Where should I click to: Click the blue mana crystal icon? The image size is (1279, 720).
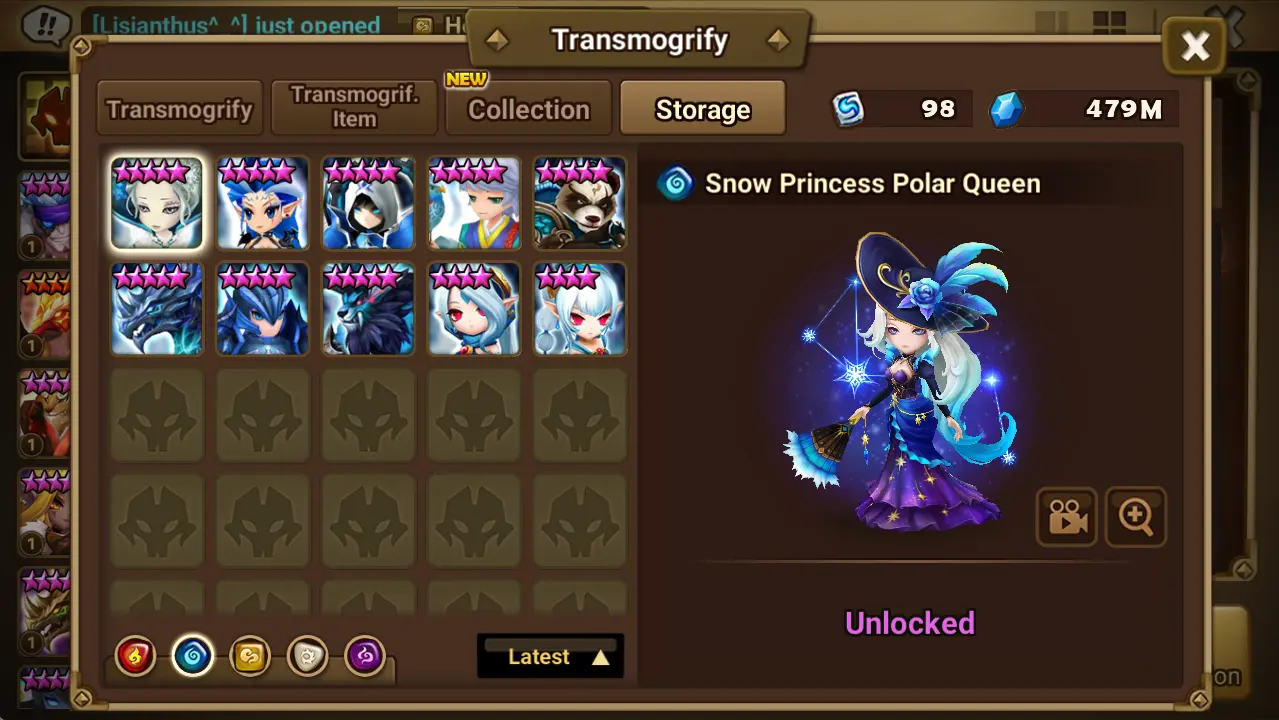[1007, 109]
